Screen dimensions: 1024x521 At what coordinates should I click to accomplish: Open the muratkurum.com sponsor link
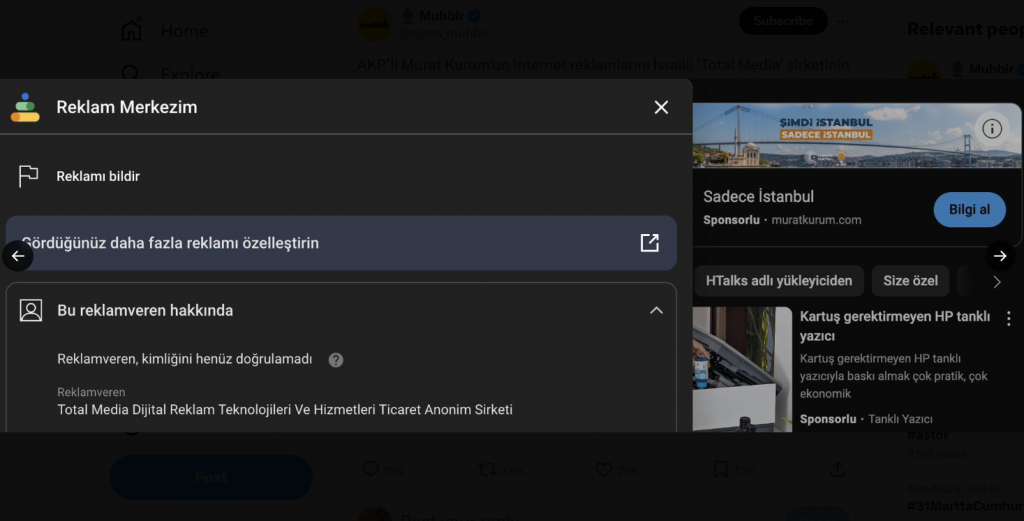[816, 220]
